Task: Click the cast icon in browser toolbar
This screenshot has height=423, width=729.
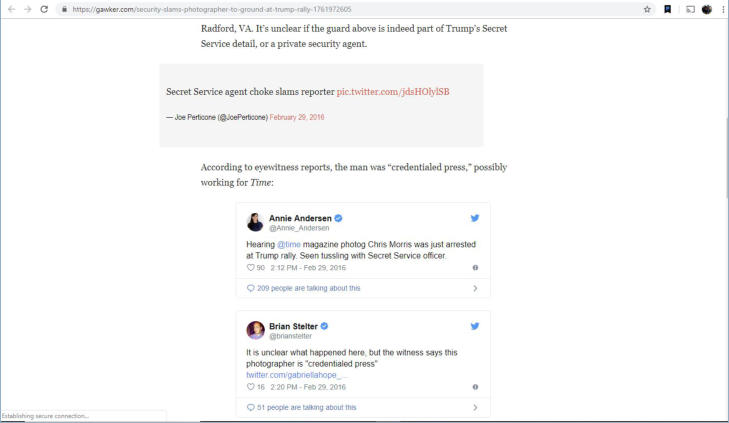Action: (690, 9)
